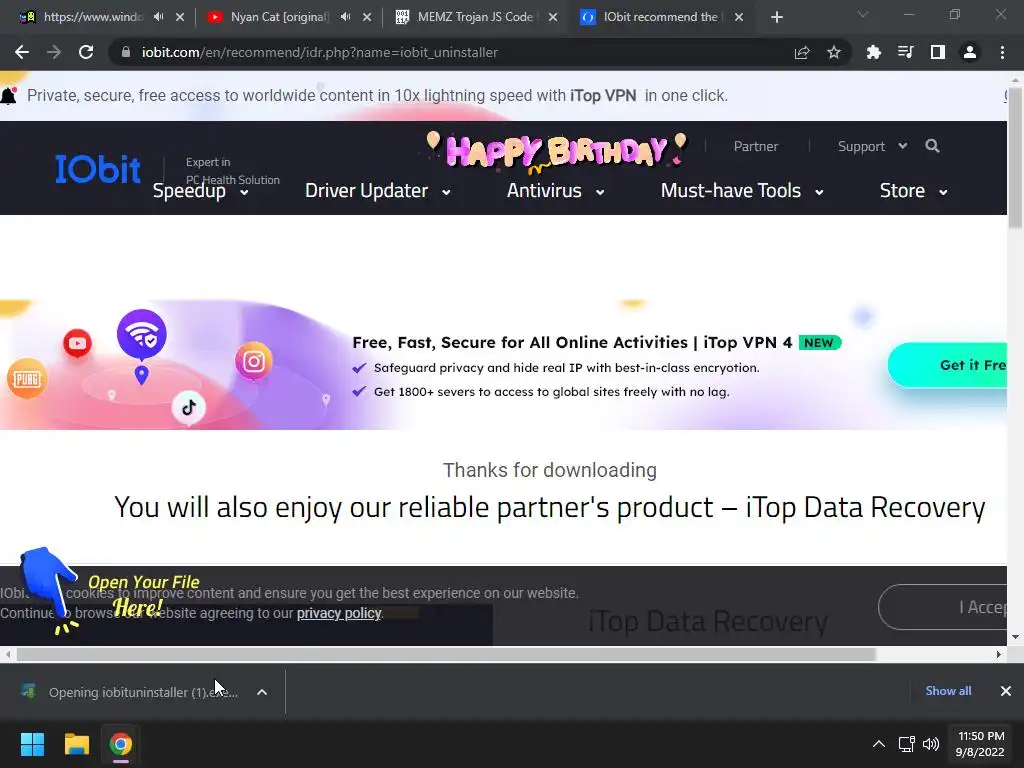Screen dimensions: 1024x768
Task: Mute the windows93 tab audio icon
Action: (x=158, y=17)
